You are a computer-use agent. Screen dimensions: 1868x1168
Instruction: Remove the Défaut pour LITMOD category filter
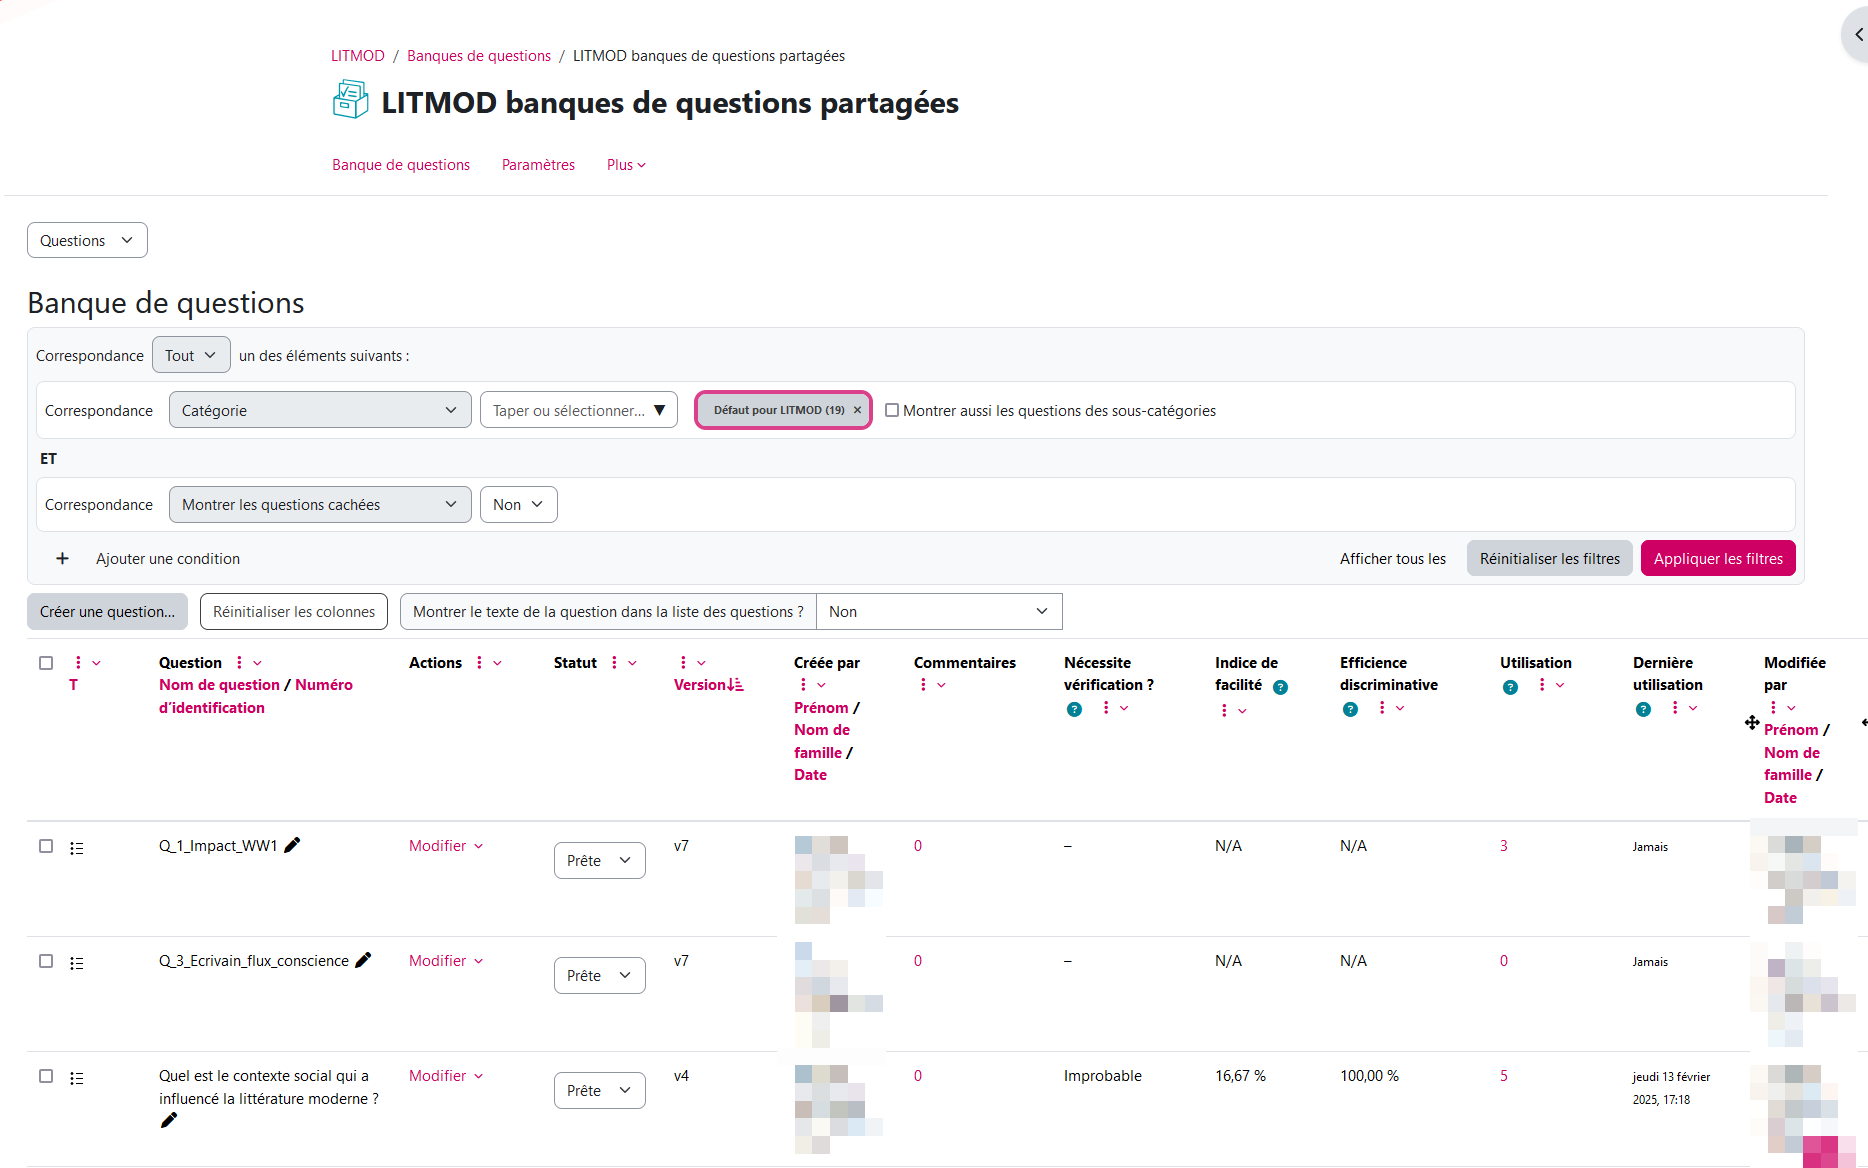tap(857, 410)
